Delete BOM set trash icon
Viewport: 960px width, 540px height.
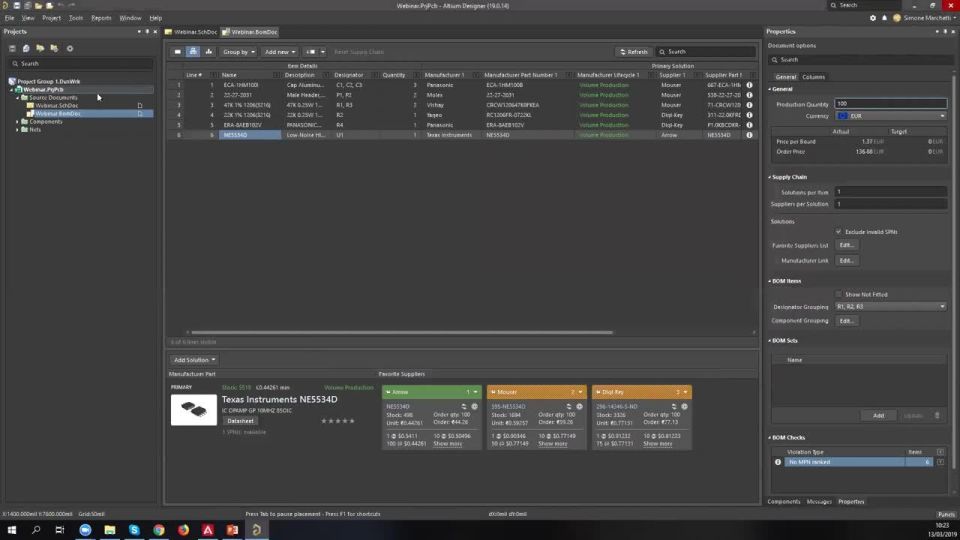pos(937,416)
